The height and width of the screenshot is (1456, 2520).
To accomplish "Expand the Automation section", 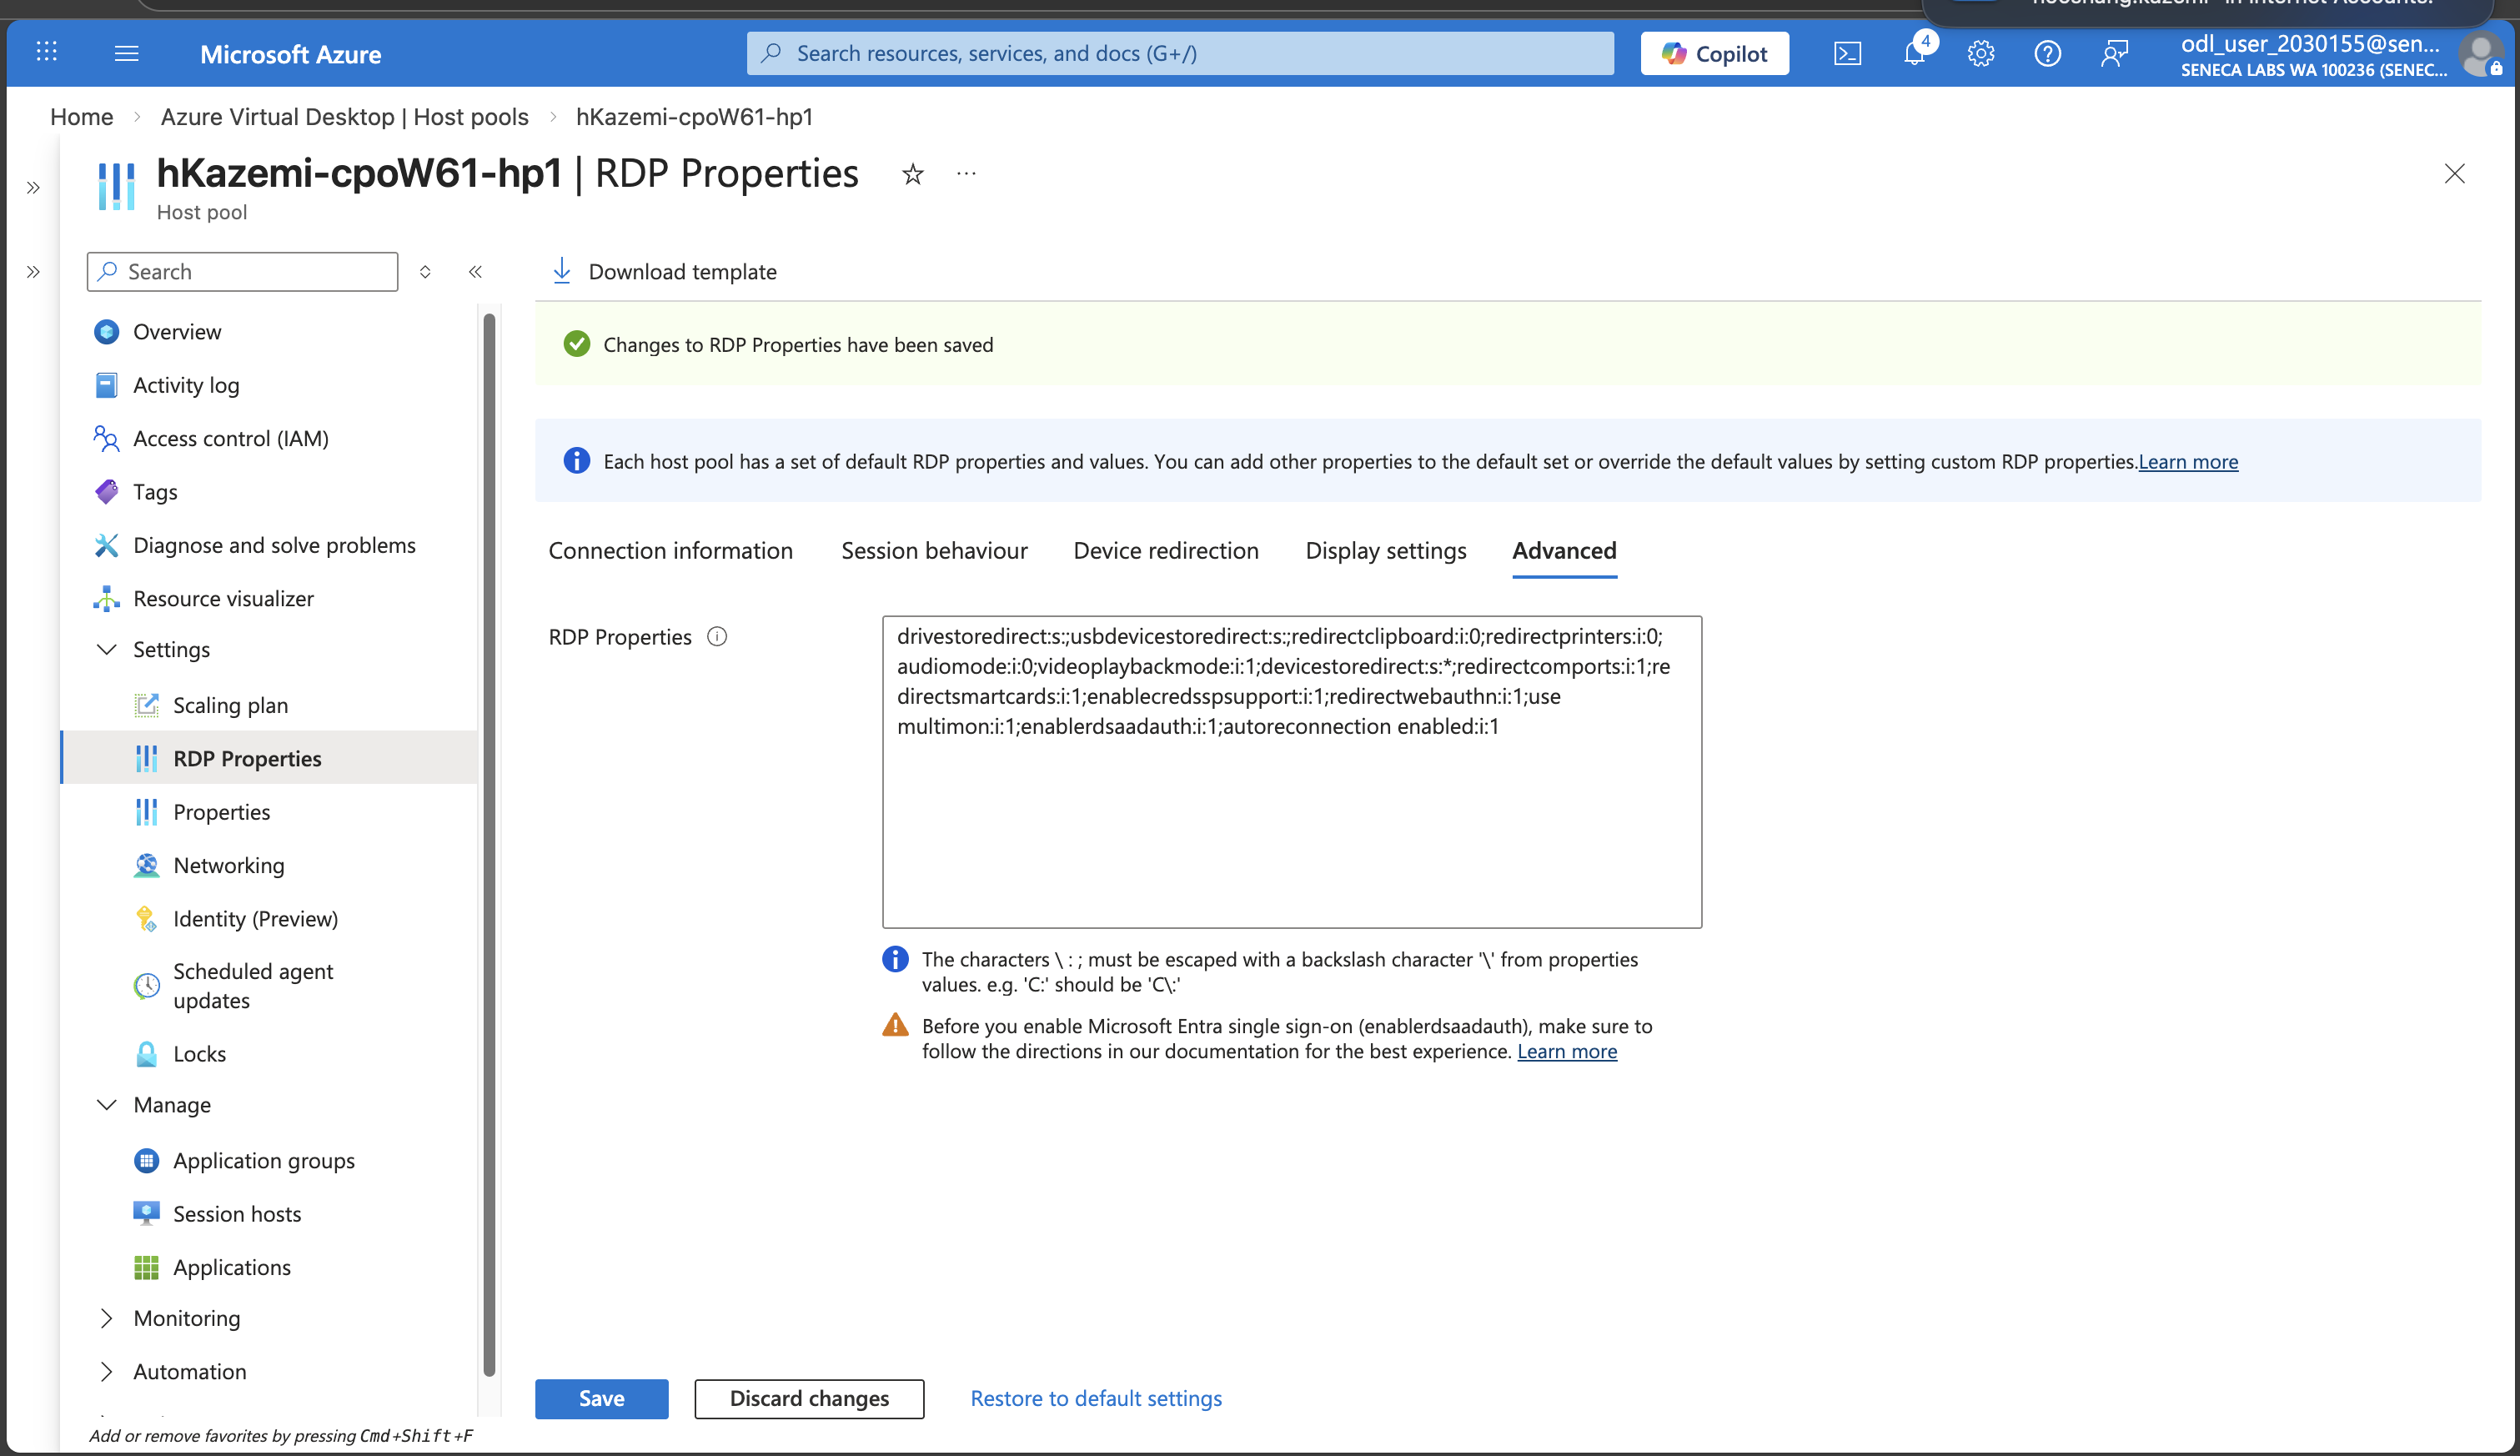I will click(x=106, y=1372).
